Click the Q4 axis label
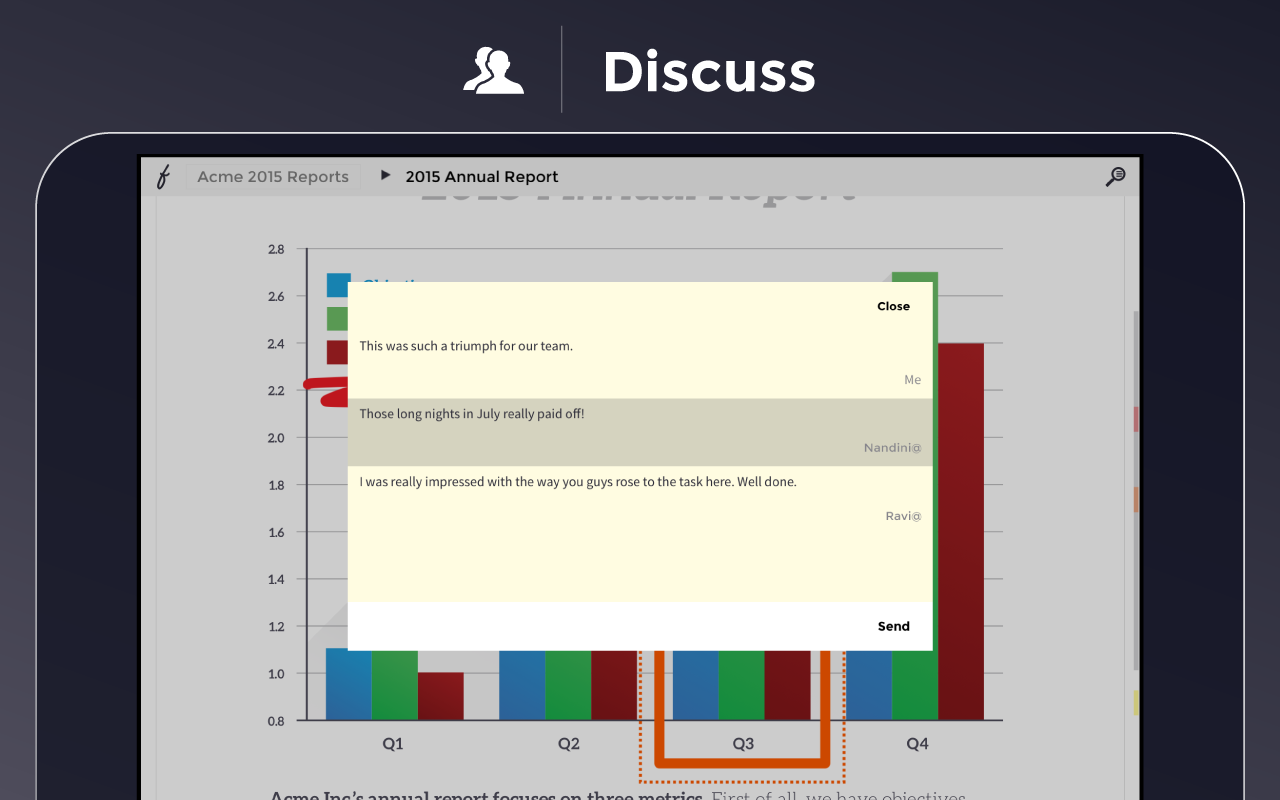The image size is (1280, 800). [x=917, y=744]
